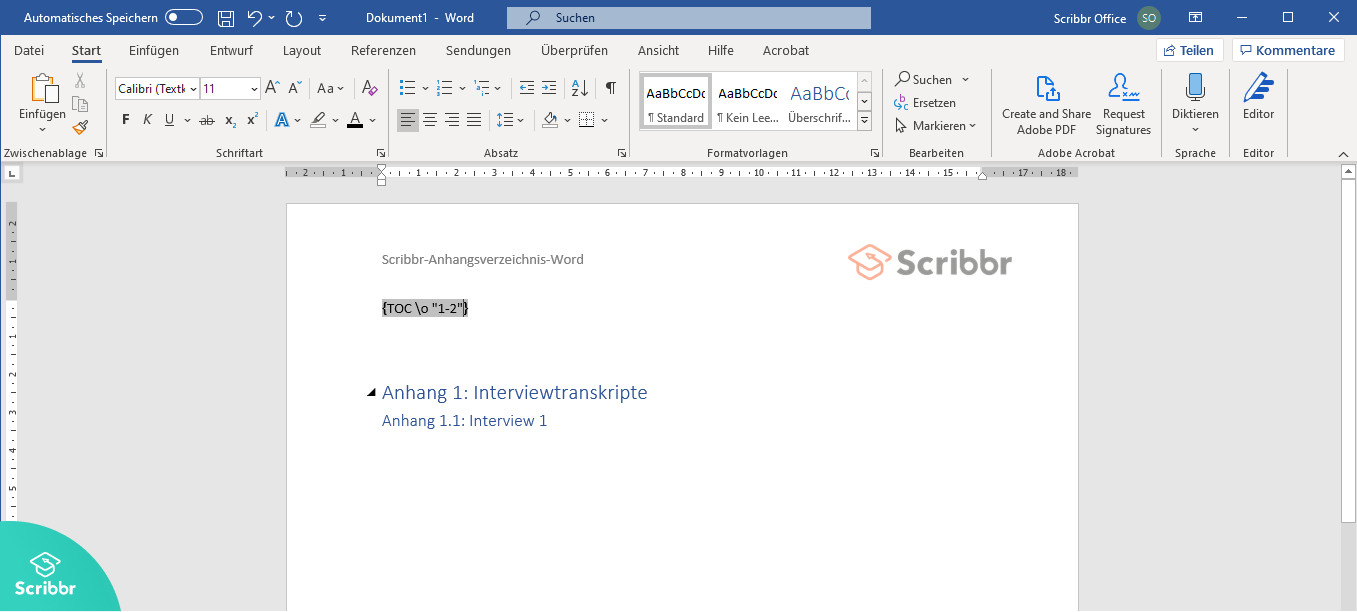Click the save disk icon in title bar

pos(226,18)
